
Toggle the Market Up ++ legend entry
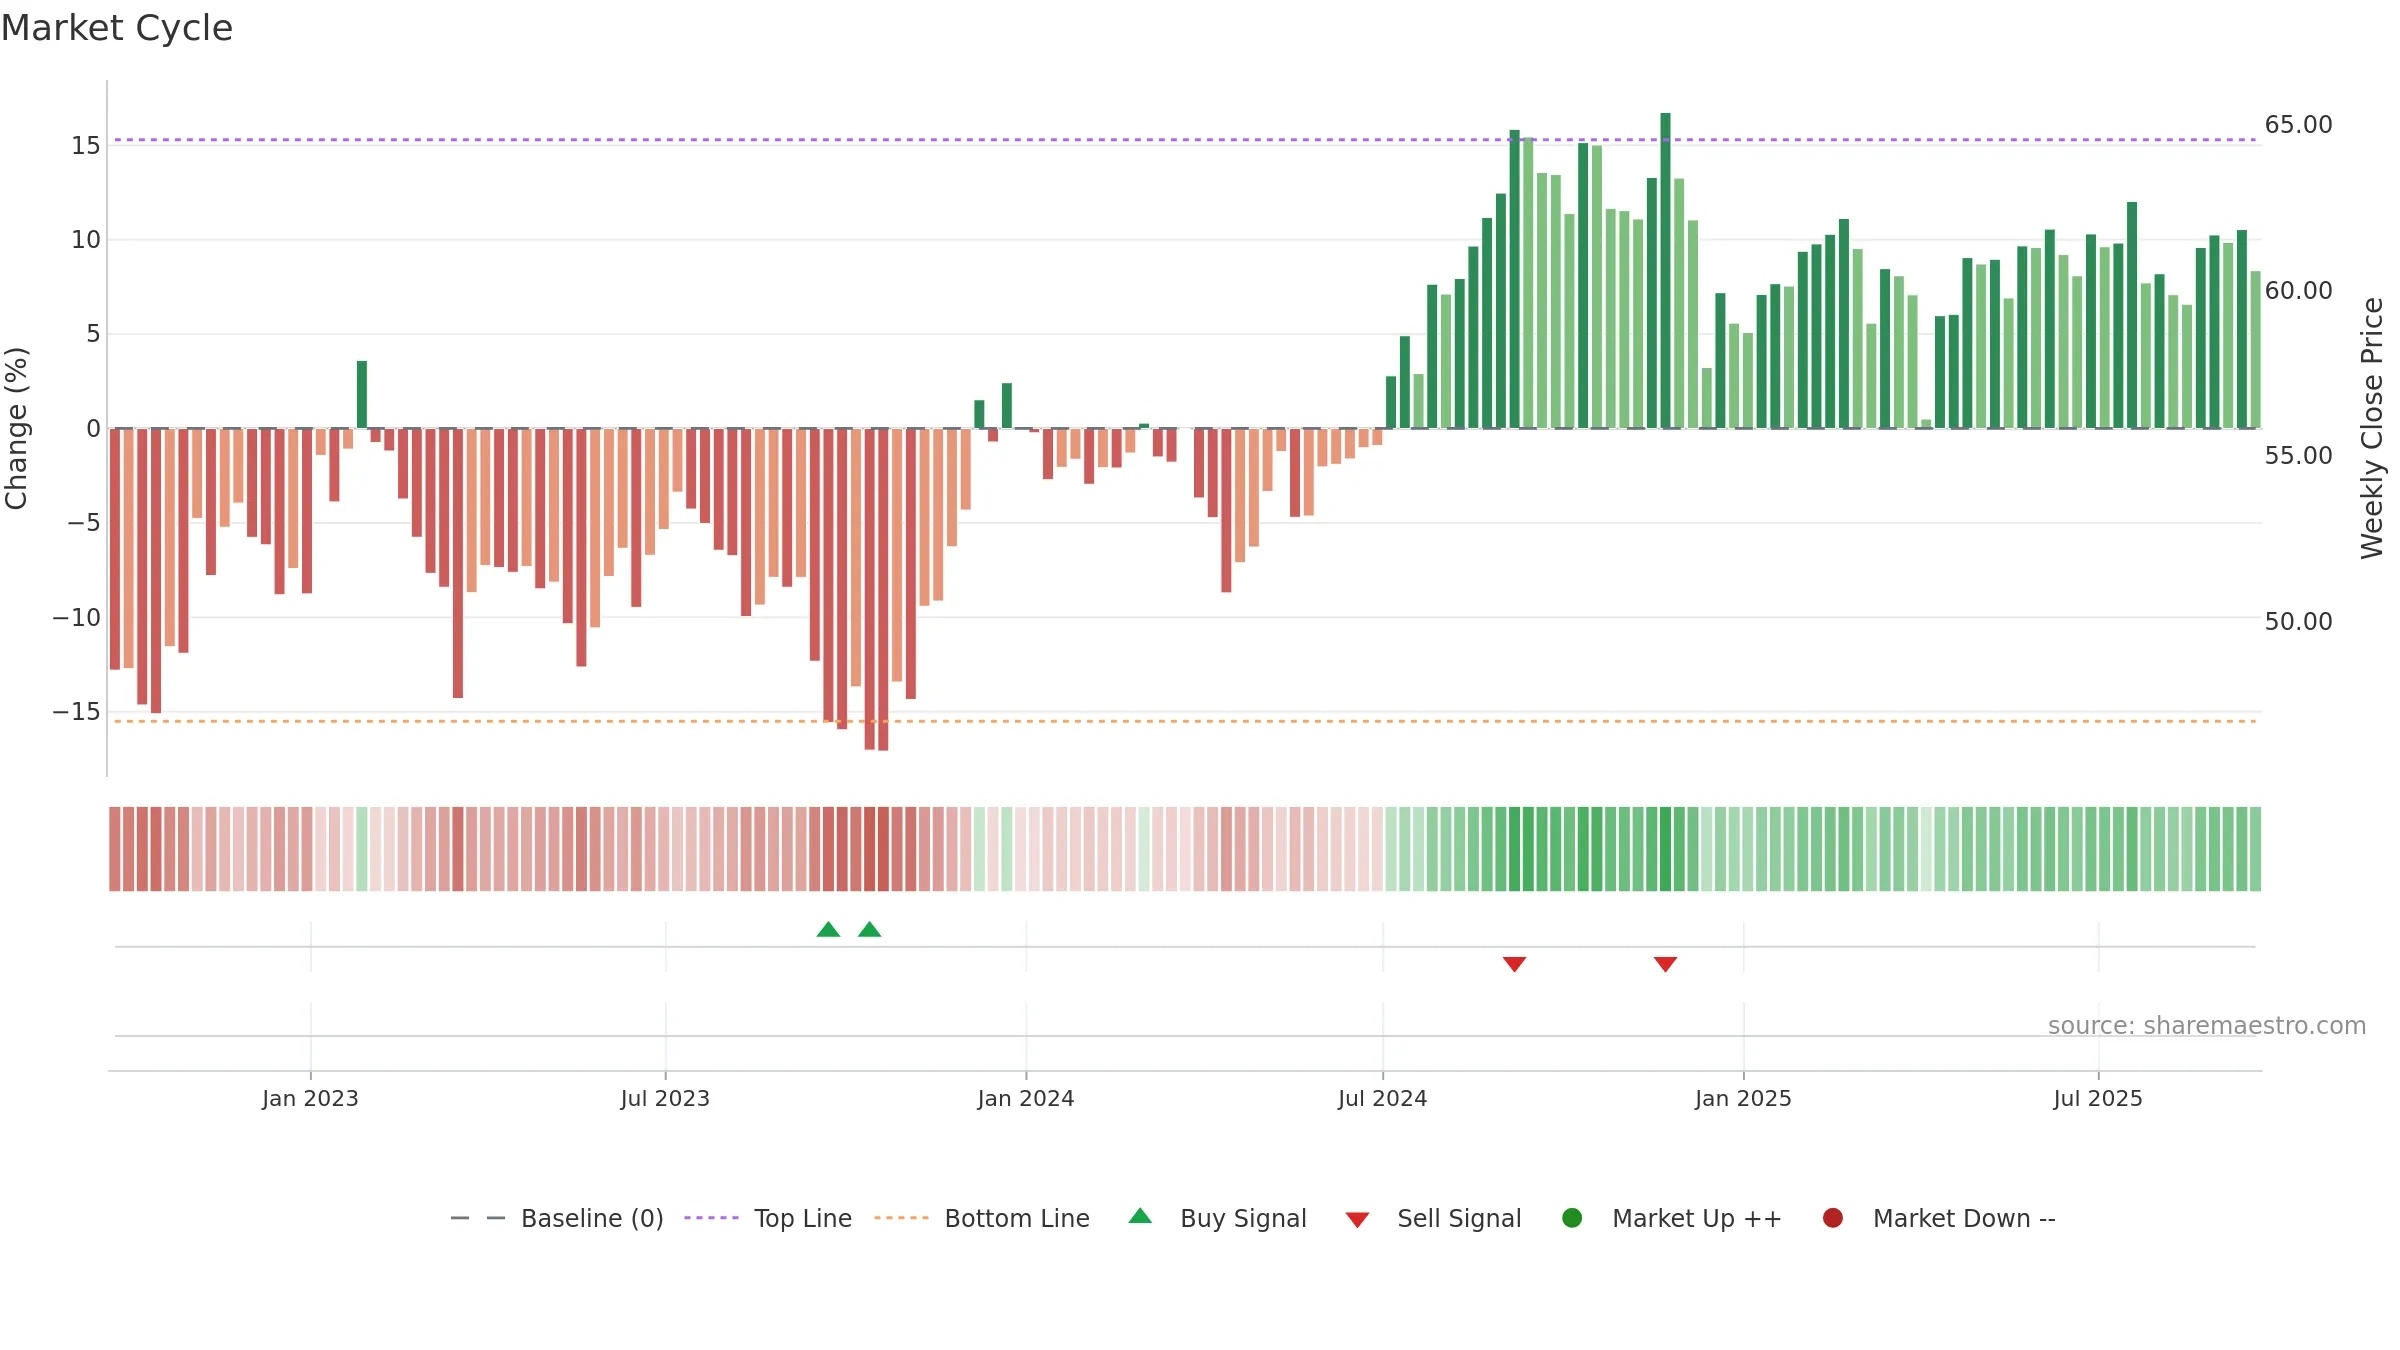coord(1671,1218)
